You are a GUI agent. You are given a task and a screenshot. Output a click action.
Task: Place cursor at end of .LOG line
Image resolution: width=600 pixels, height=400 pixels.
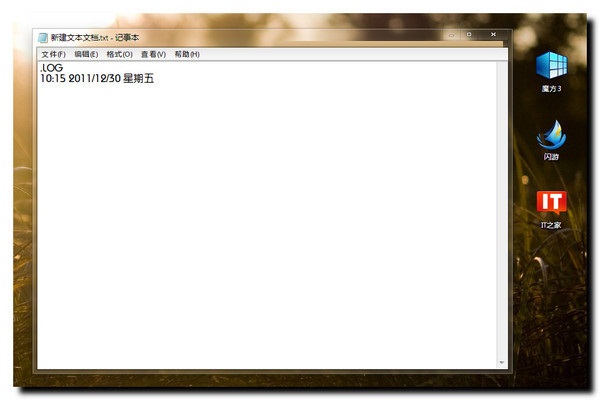click(x=64, y=68)
